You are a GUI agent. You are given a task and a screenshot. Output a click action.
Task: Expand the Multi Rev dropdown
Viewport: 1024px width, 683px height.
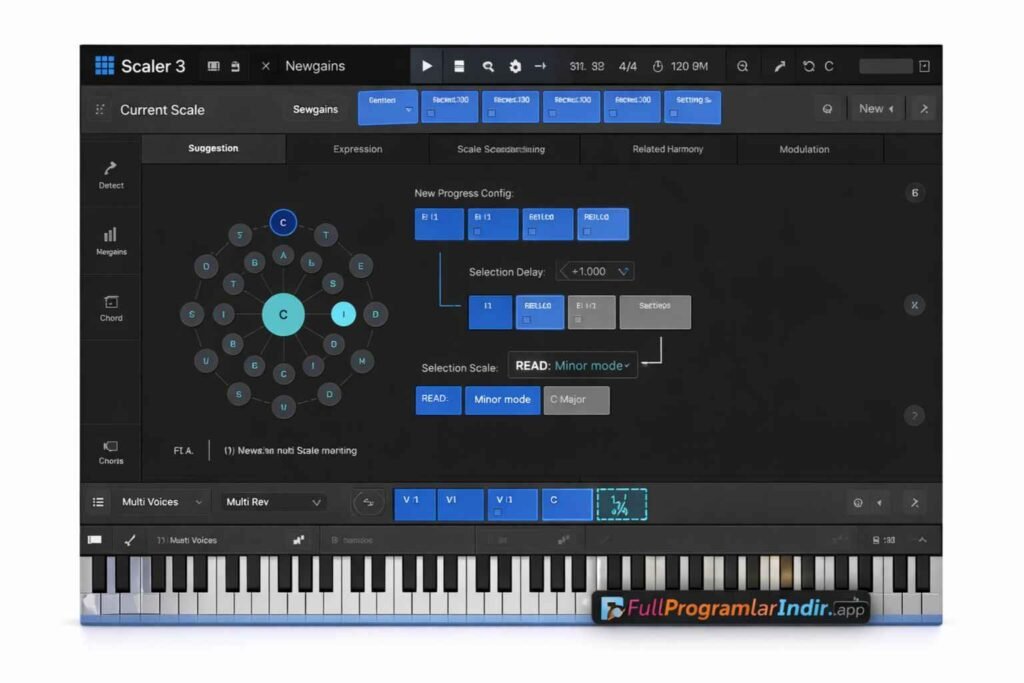click(x=272, y=502)
